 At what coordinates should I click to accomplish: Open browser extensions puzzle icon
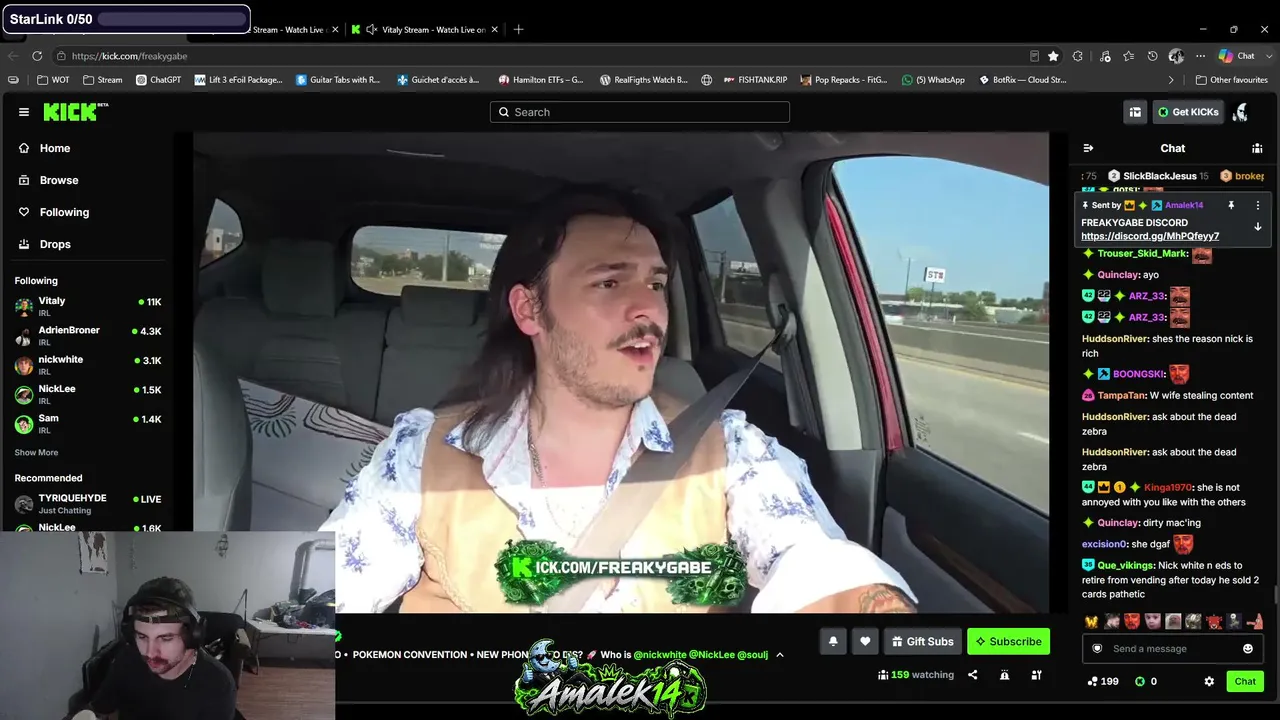point(1078,56)
